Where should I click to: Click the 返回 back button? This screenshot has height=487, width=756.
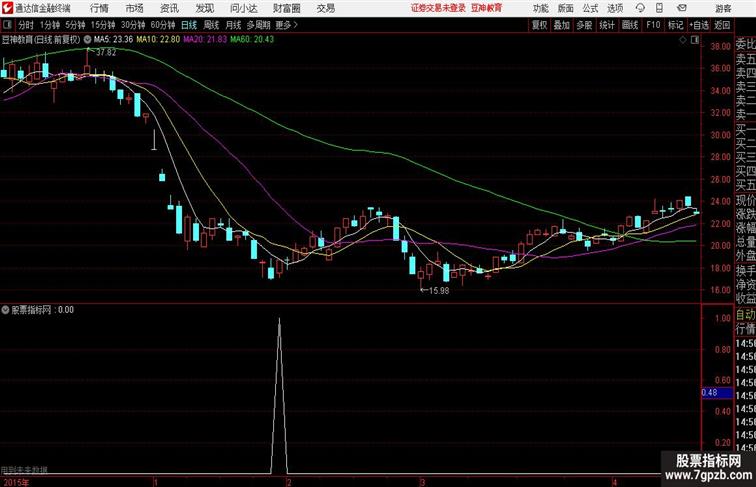tap(722, 25)
